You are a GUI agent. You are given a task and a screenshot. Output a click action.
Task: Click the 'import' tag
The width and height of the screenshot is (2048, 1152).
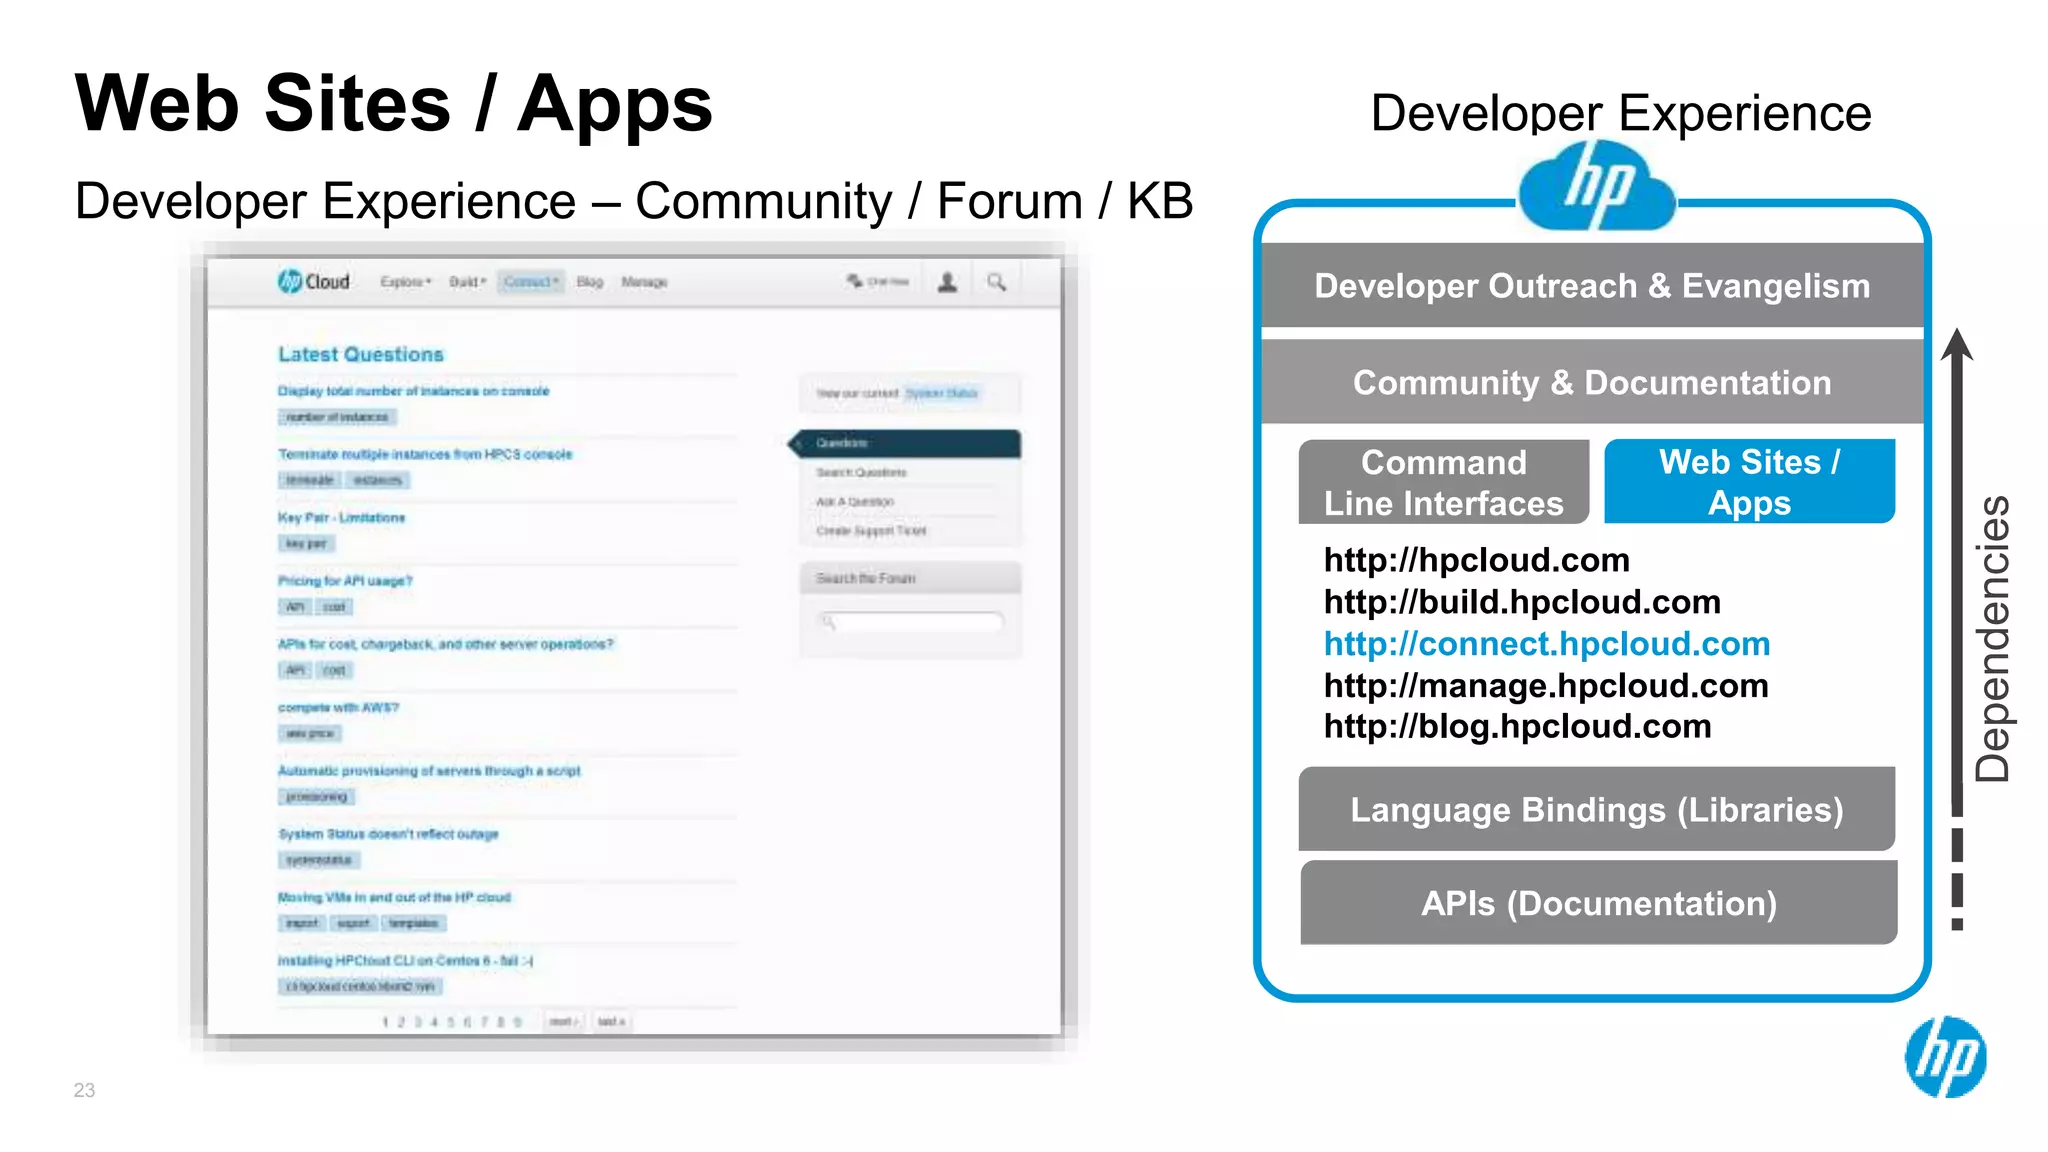pos(302,923)
